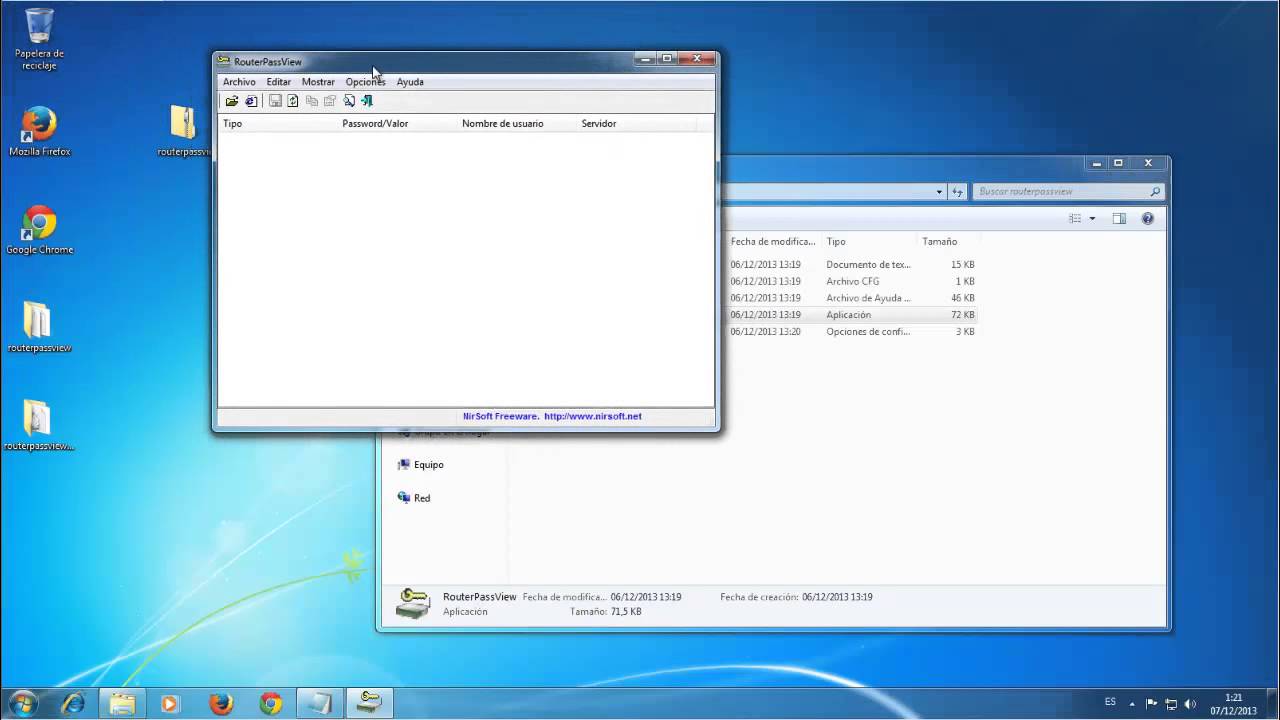This screenshot has width=1280, height=720.
Task: Sort by the Servidor column header
Action: (x=636, y=124)
